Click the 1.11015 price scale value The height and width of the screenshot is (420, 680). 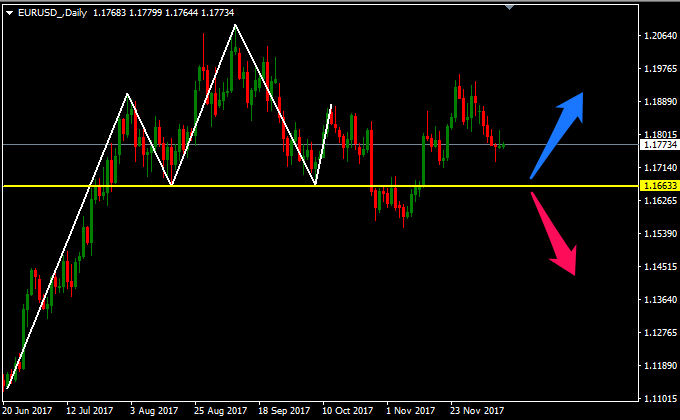(660, 398)
